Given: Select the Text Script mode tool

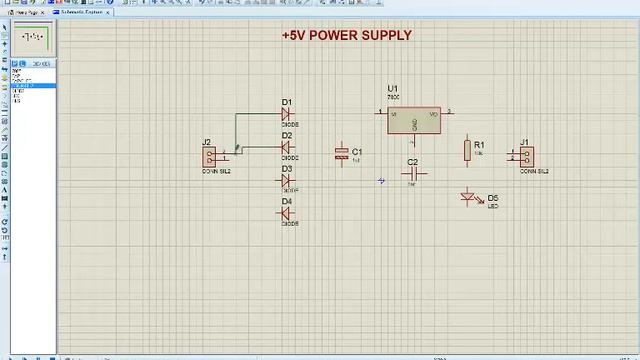Looking at the screenshot, I should 4,60.
